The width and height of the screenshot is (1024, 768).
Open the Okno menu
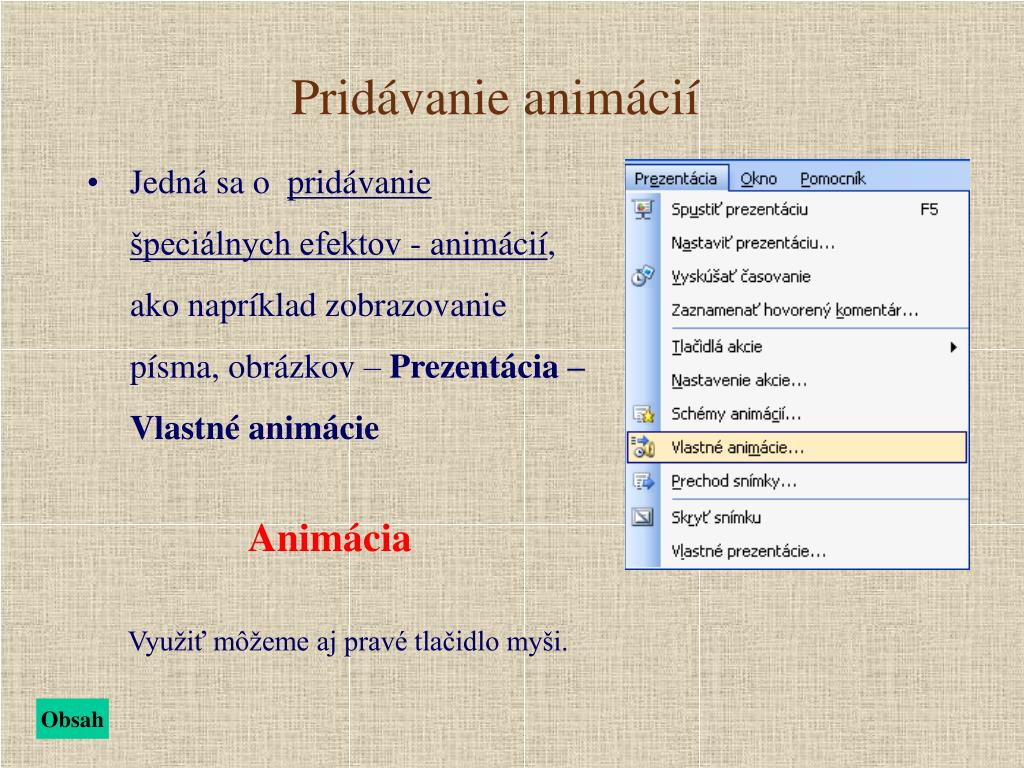[x=758, y=178]
